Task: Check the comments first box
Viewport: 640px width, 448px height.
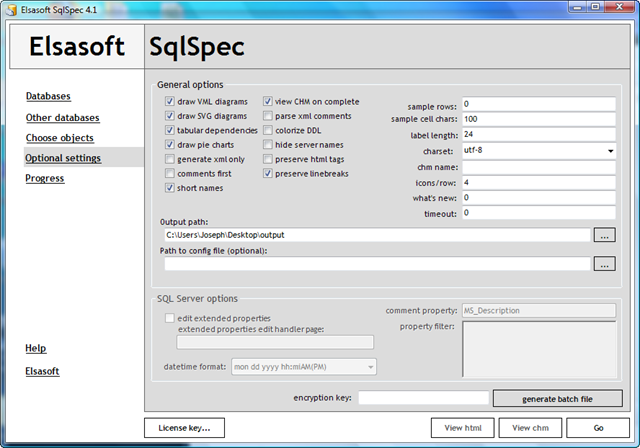Action: click(170, 173)
